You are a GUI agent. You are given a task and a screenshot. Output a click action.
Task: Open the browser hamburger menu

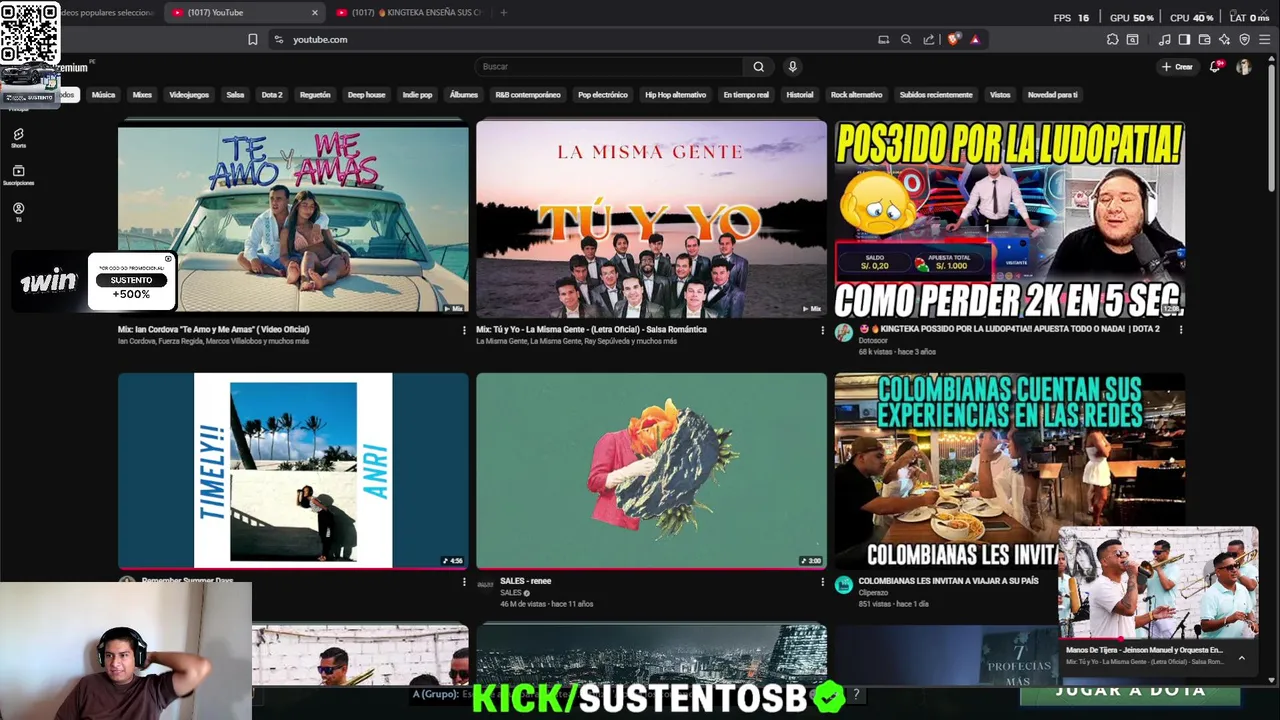pos(1265,39)
